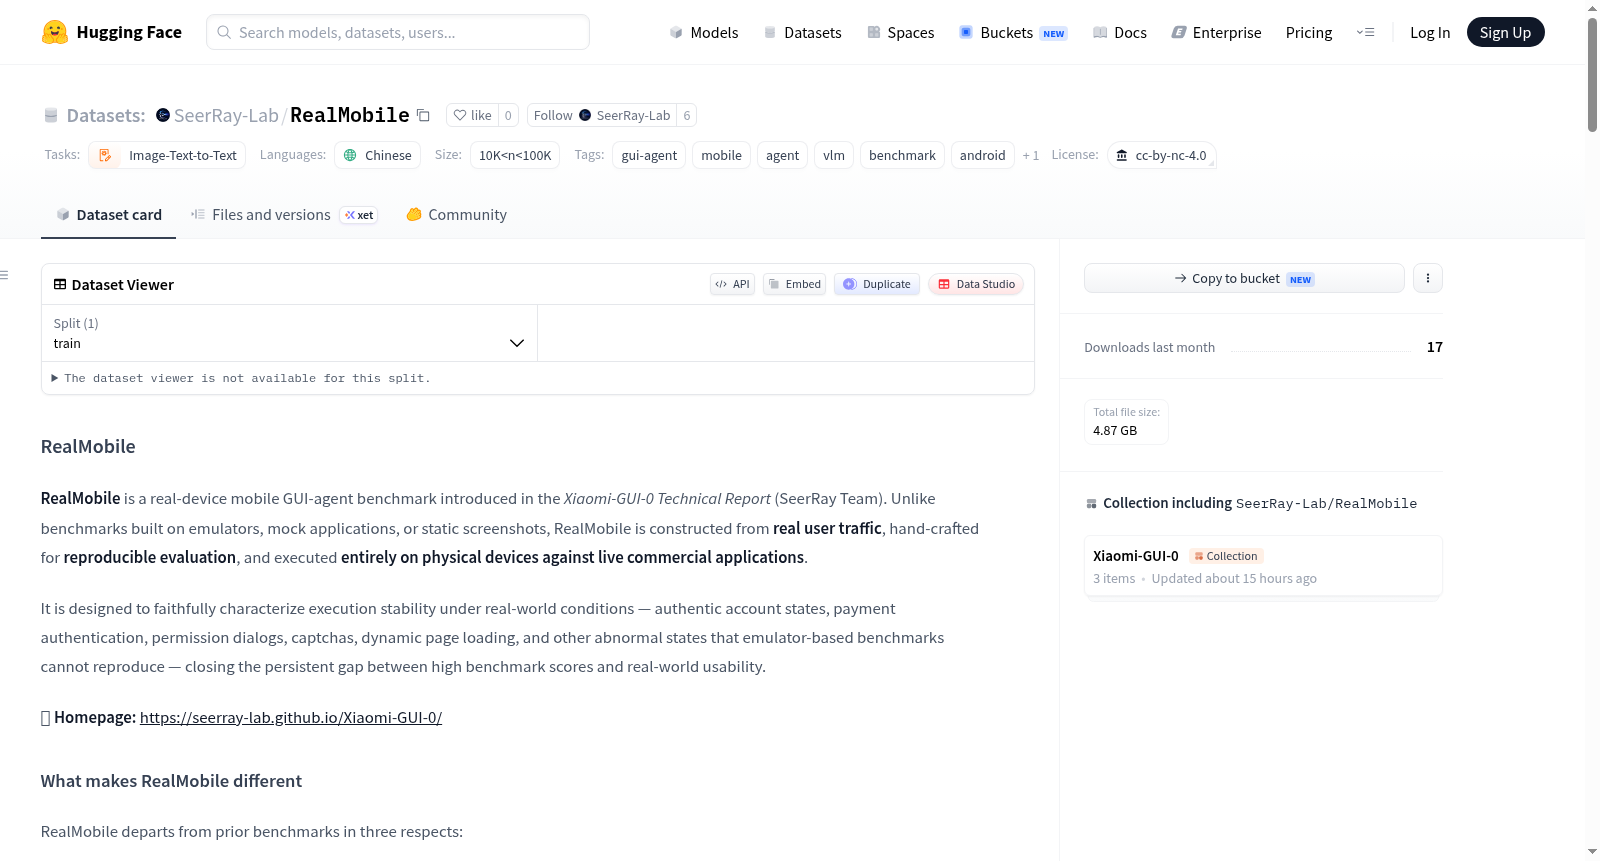Toggle the left sidebar handle icon
This screenshot has height=861, width=1600.
[x=5, y=275]
